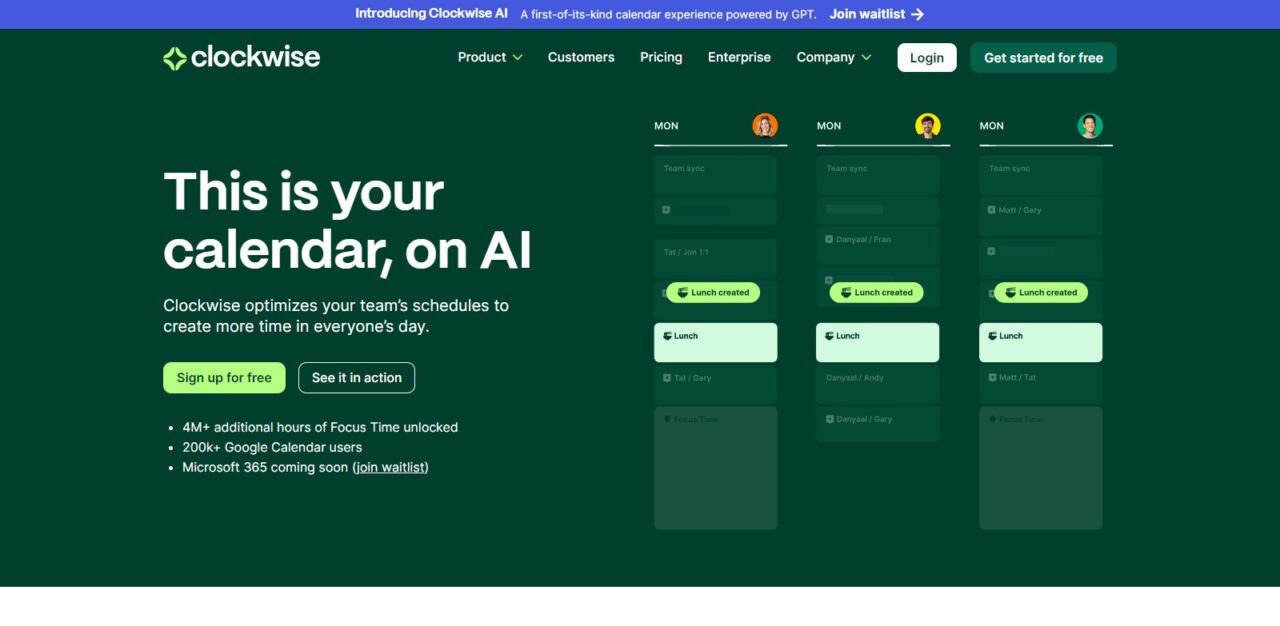The width and height of the screenshot is (1280, 626).
Task: Click the yellow-background user avatar
Action: (x=928, y=125)
